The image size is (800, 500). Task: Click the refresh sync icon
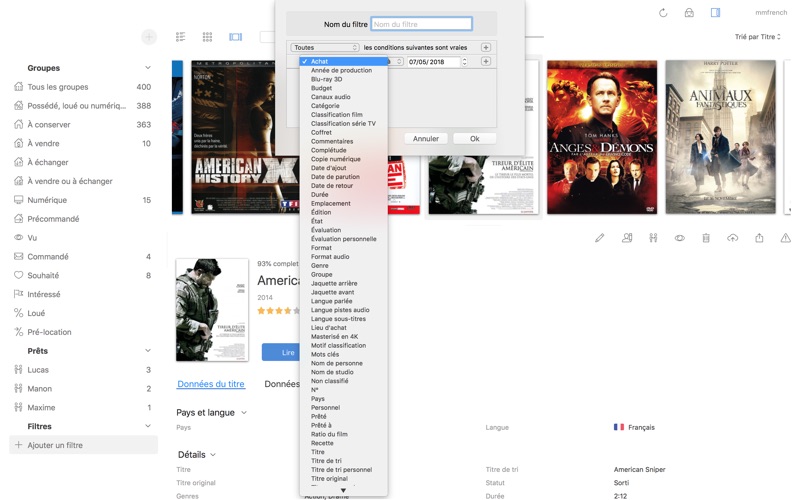click(663, 13)
